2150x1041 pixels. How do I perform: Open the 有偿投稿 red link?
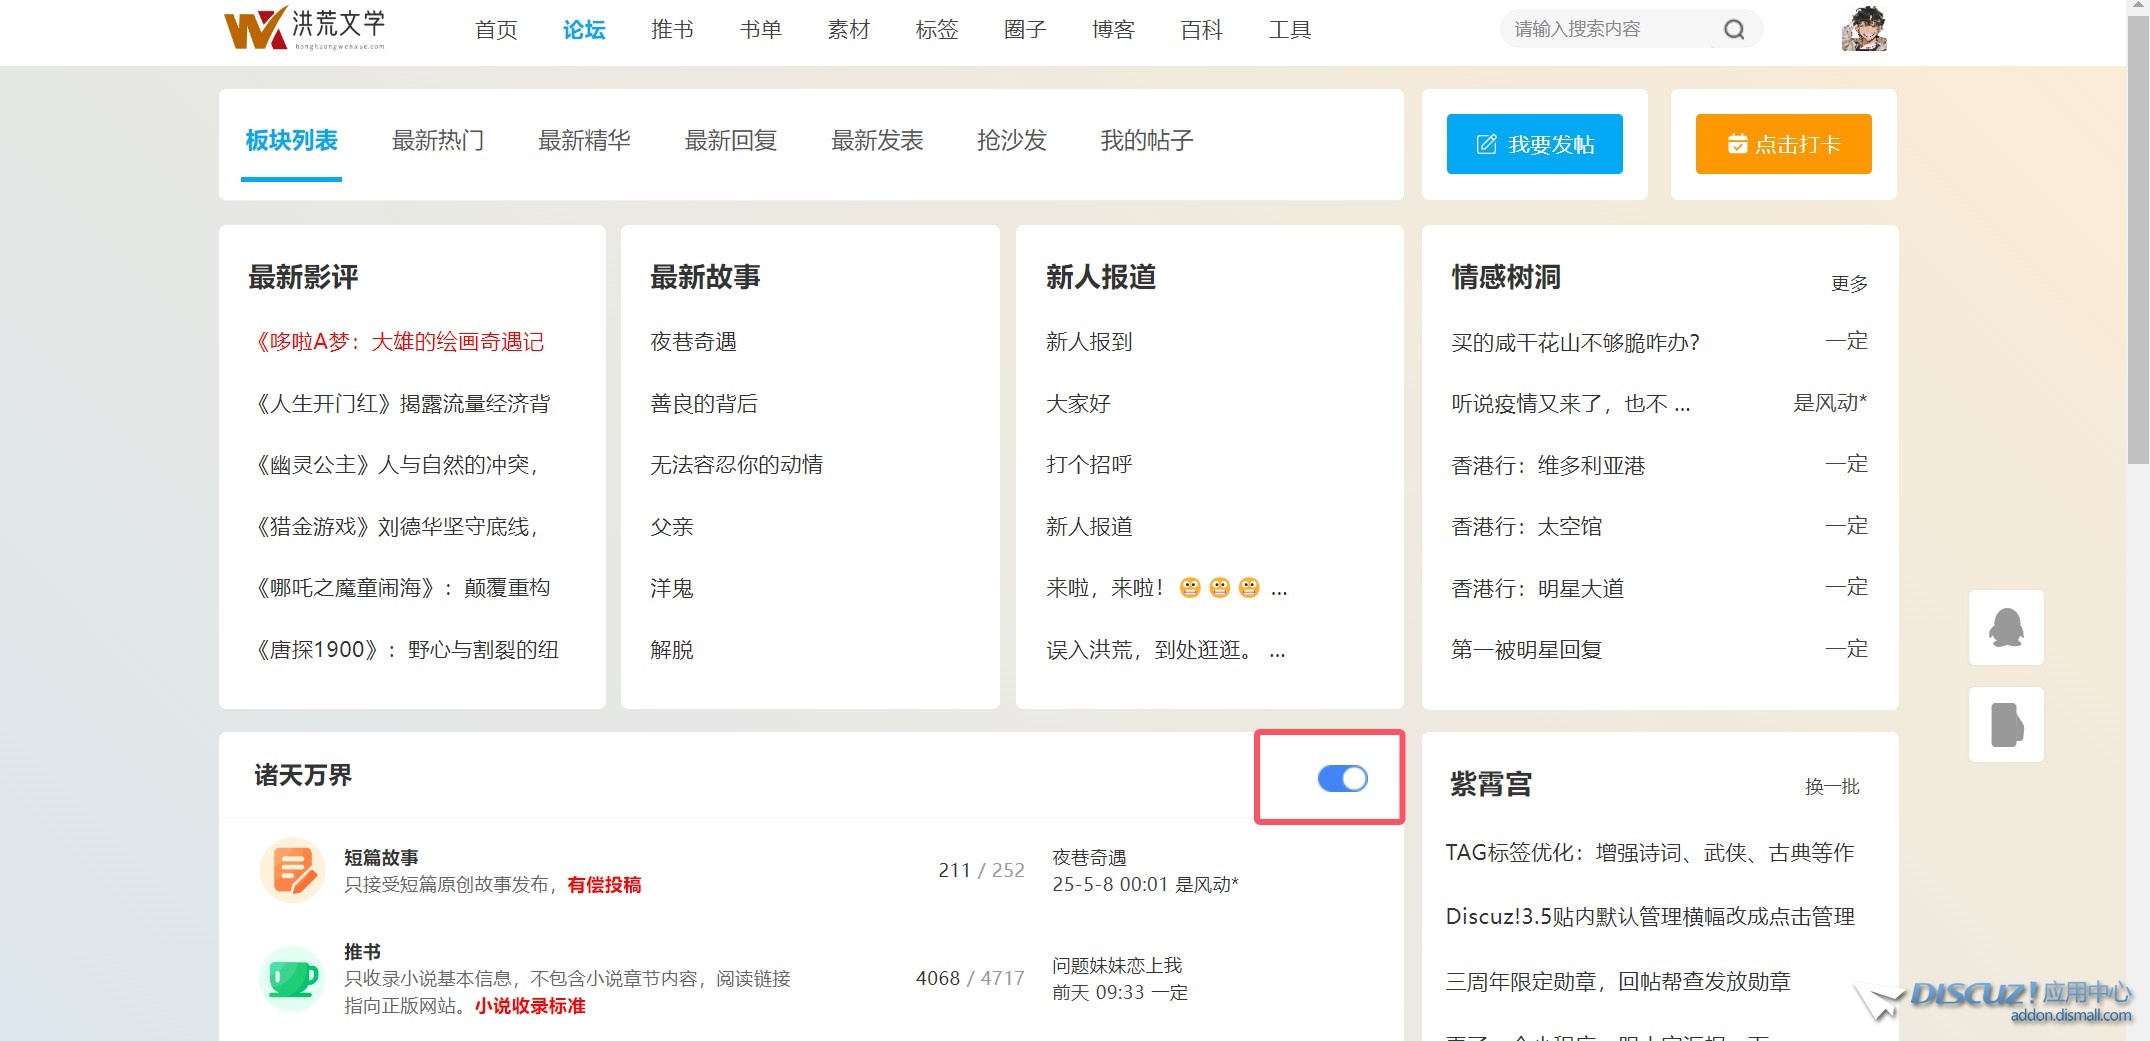coord(604,885)
